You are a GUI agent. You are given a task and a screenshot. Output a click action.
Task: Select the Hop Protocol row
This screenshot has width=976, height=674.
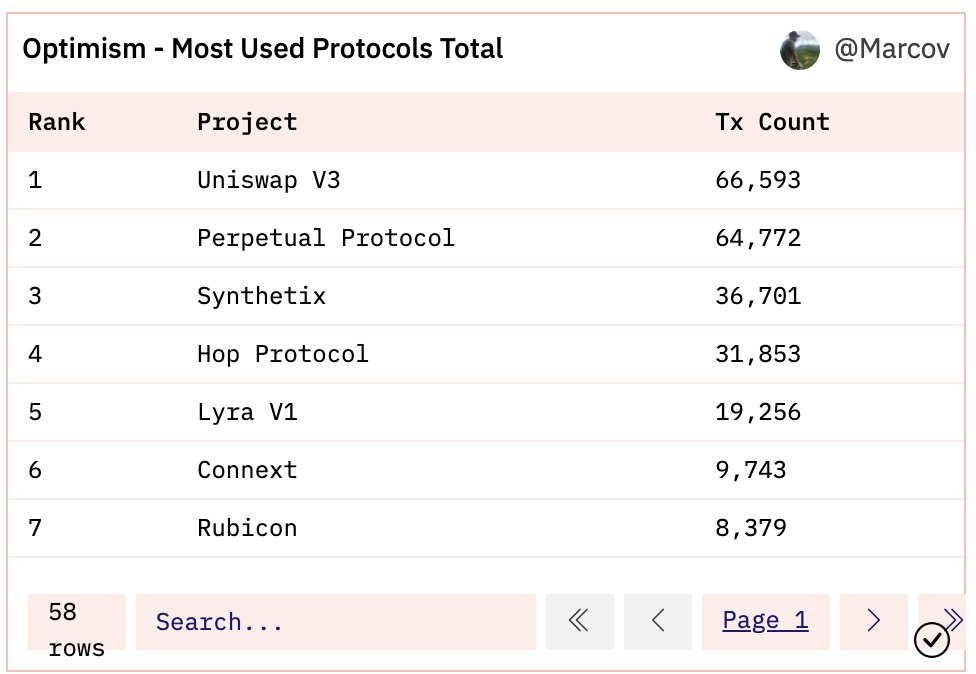[x=486, y=354]
